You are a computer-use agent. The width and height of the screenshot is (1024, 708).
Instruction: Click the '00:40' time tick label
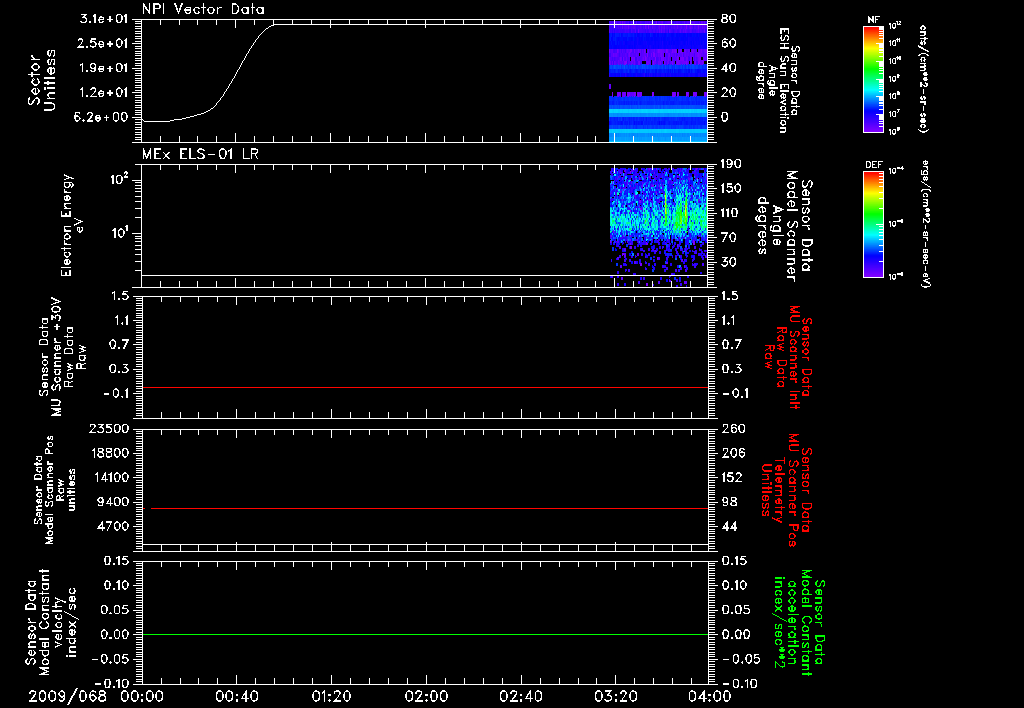(x=236, y=696)
